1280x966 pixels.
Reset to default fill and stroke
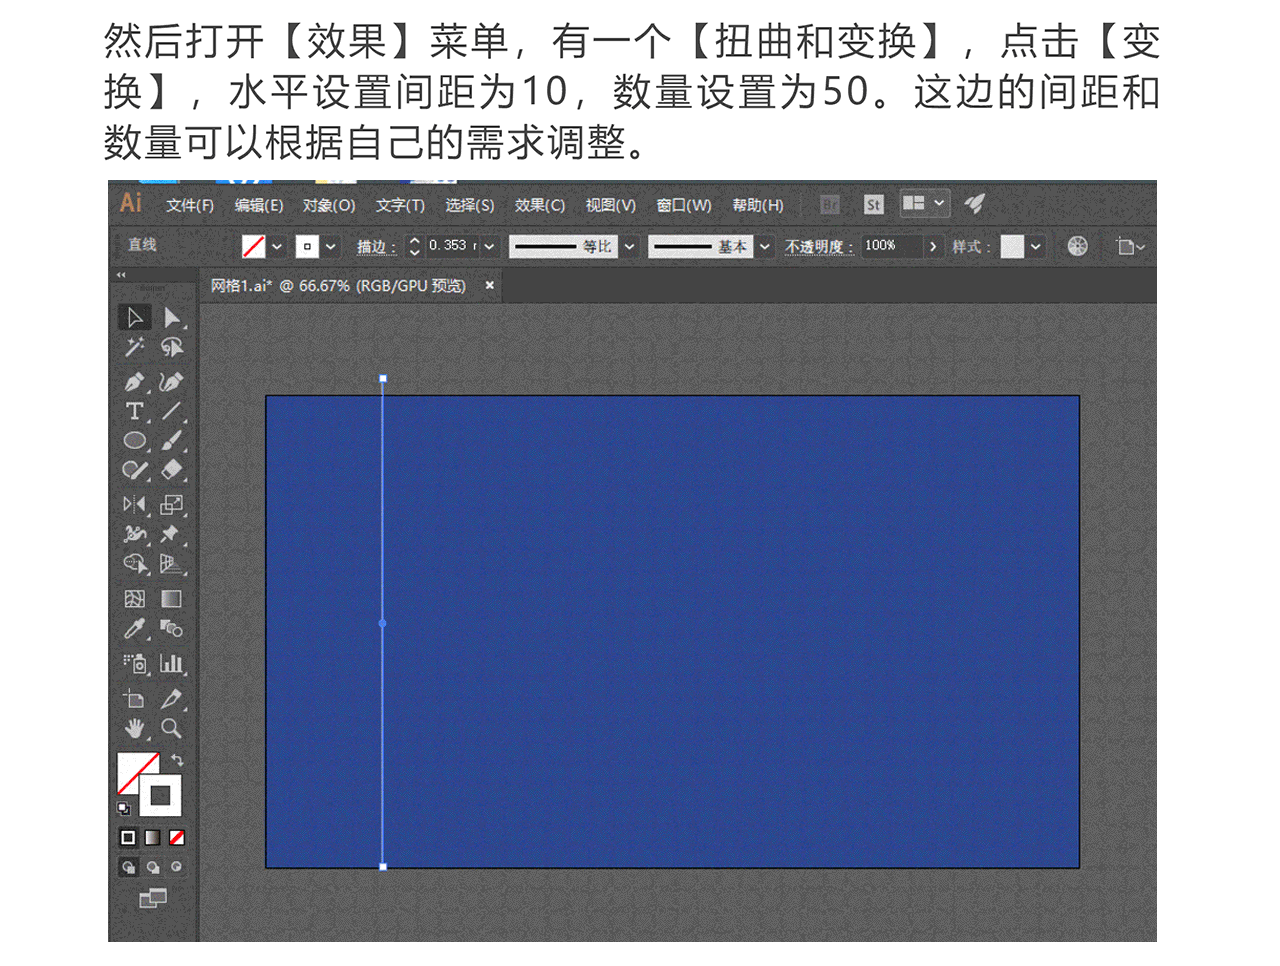point(124,808)
